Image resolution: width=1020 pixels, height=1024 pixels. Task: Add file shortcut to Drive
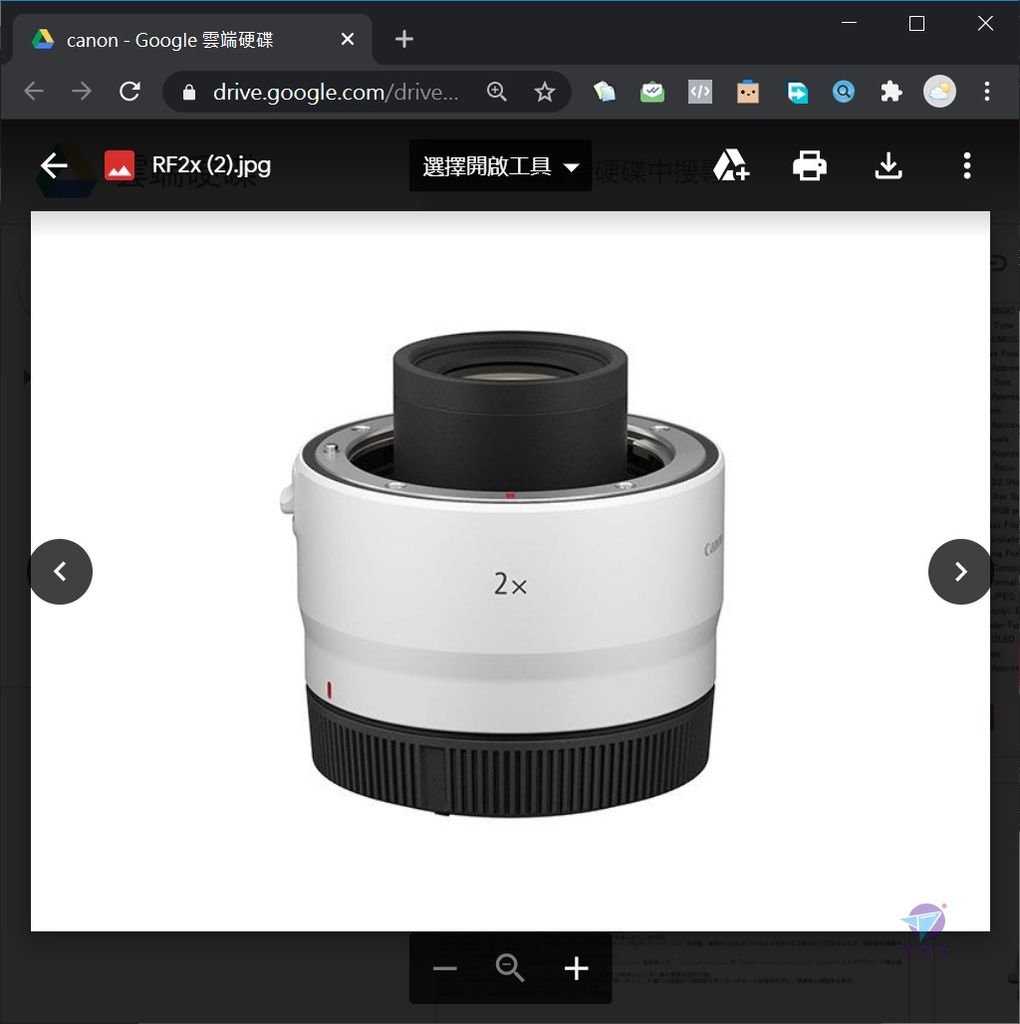[x=731, y=165]
